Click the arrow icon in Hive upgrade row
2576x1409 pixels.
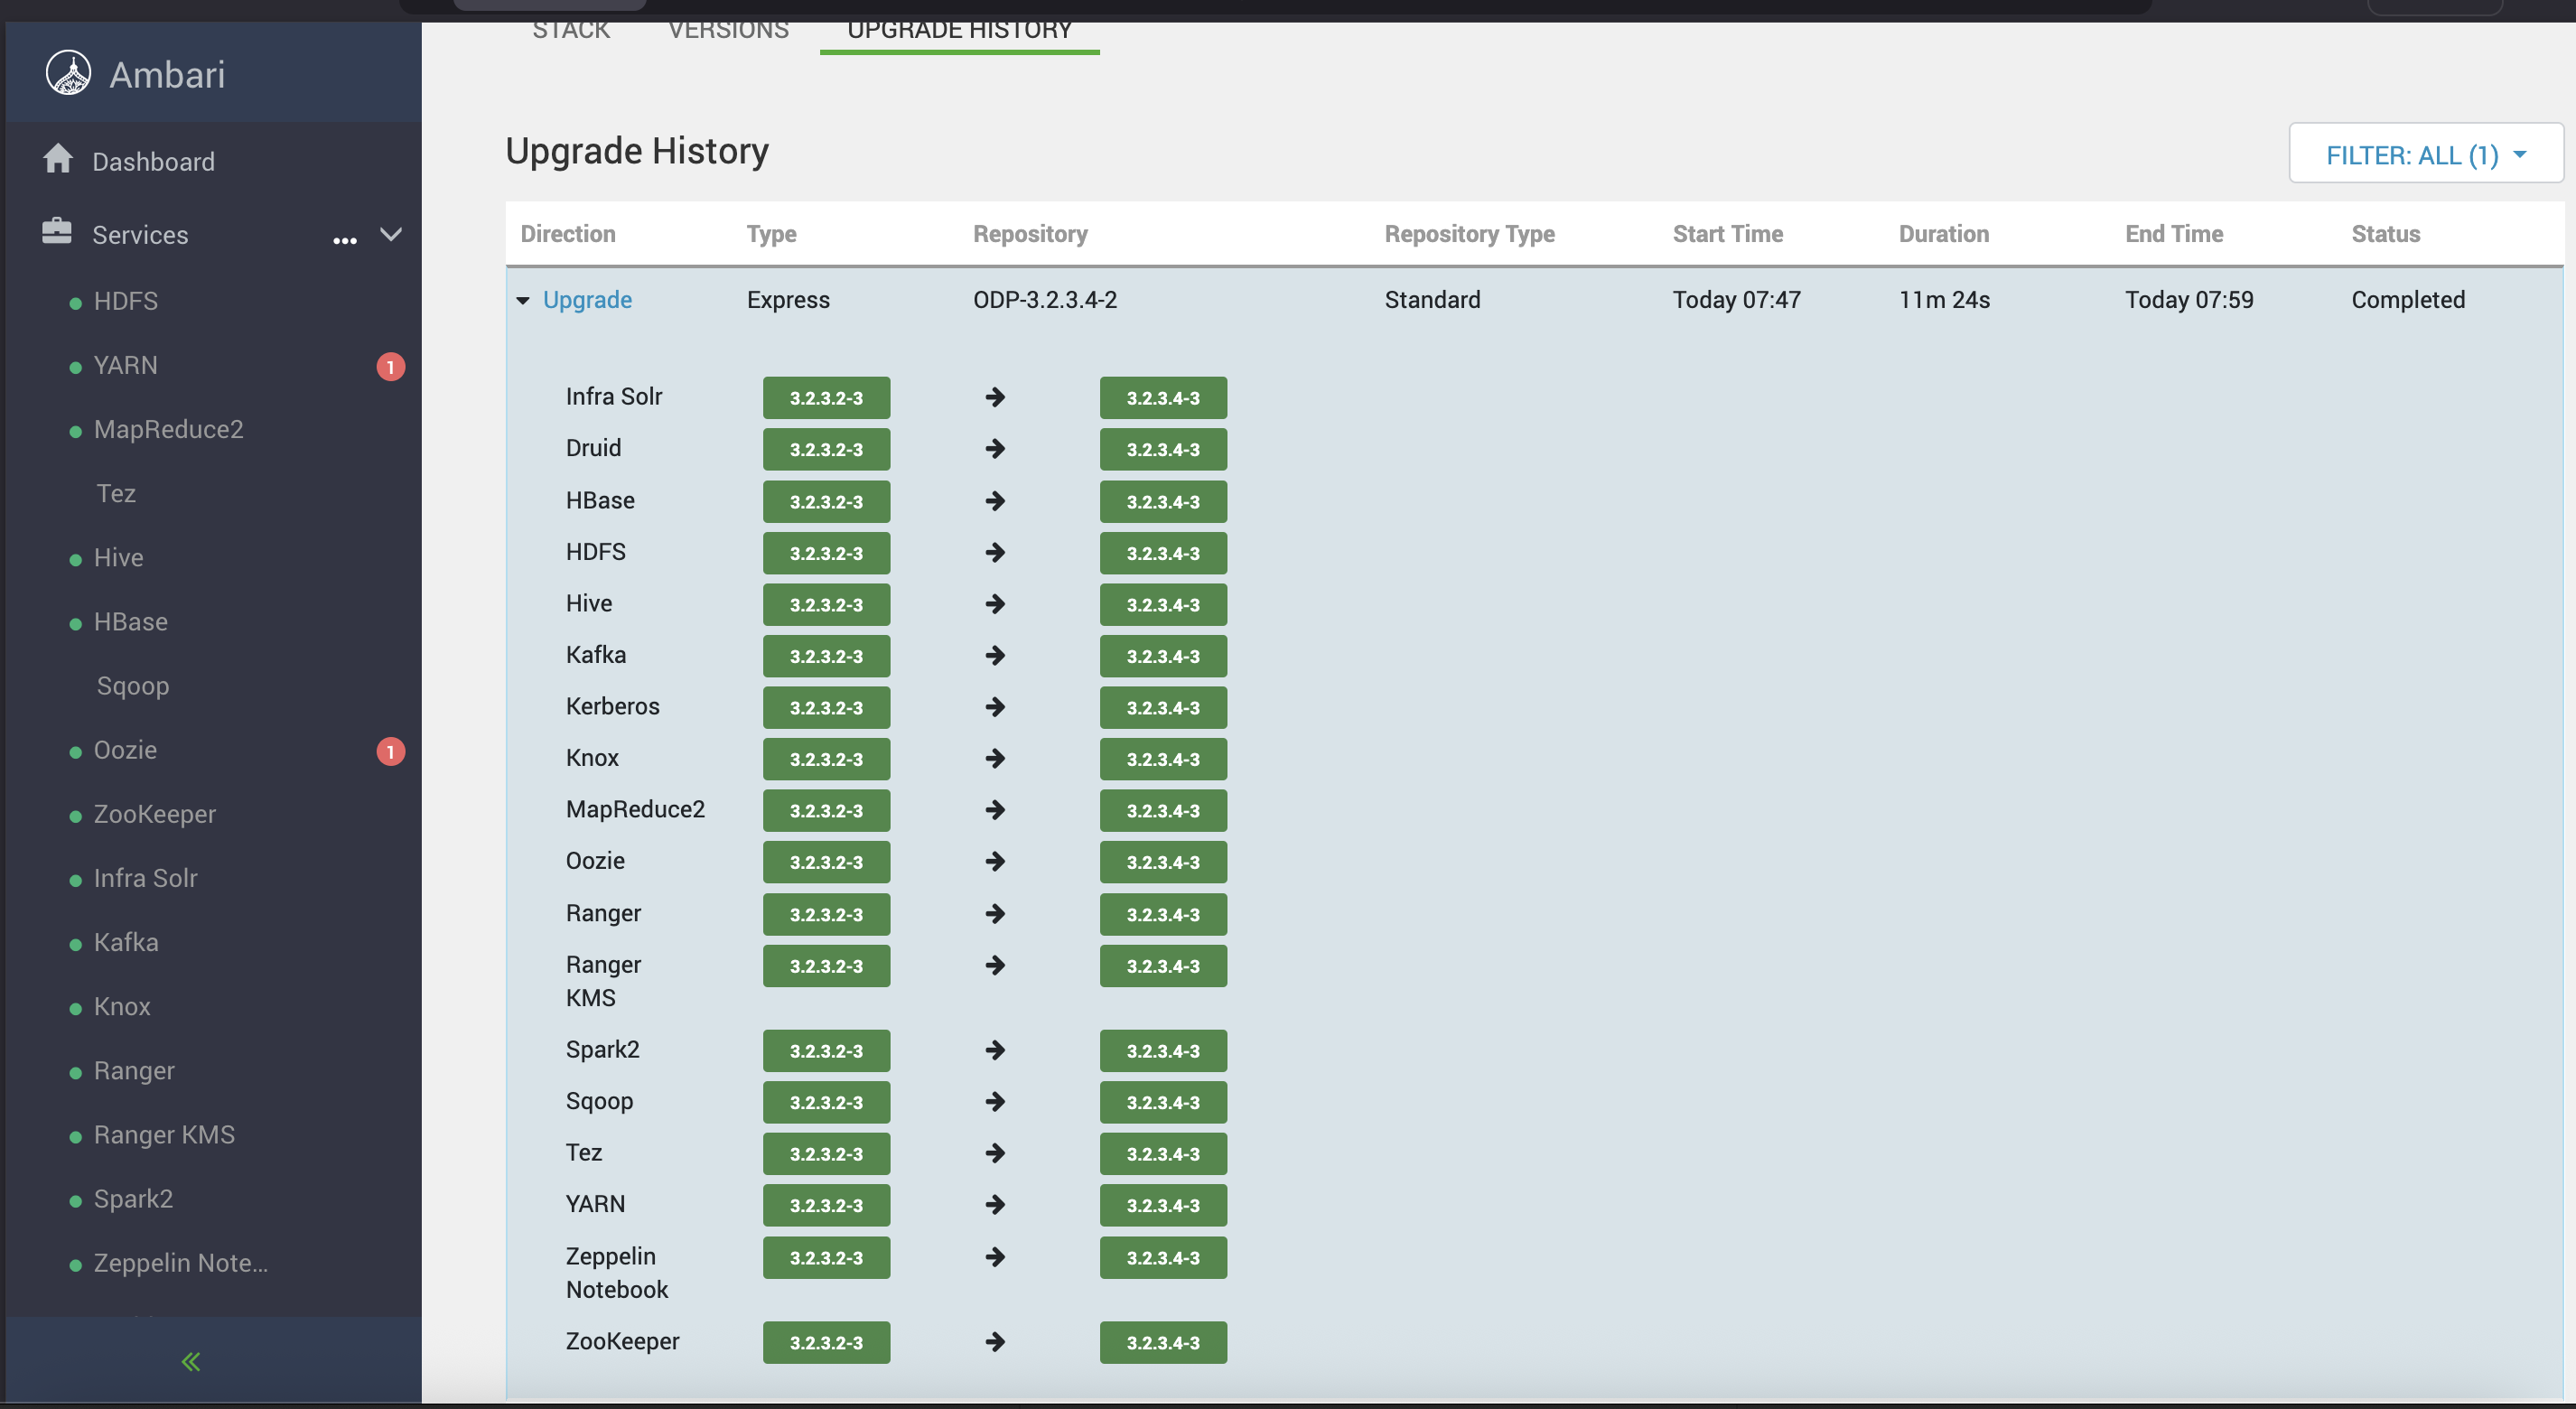(x=995, y=604)
